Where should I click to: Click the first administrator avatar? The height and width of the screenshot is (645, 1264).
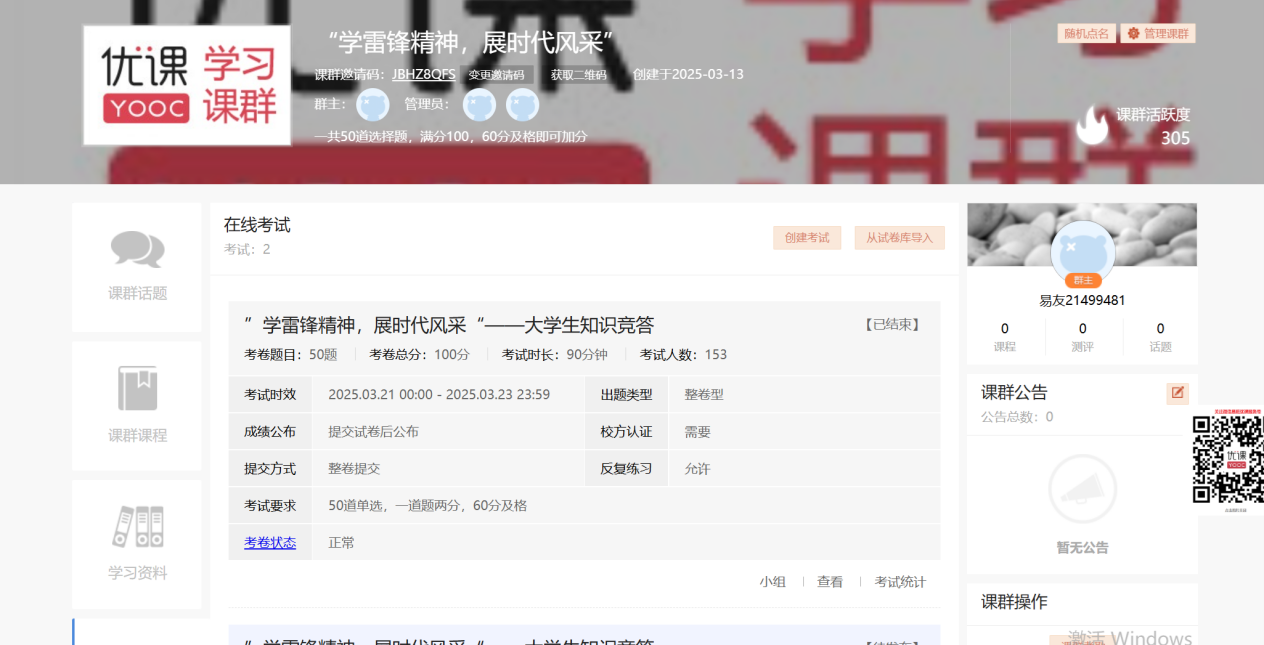[x=479, y=104]
